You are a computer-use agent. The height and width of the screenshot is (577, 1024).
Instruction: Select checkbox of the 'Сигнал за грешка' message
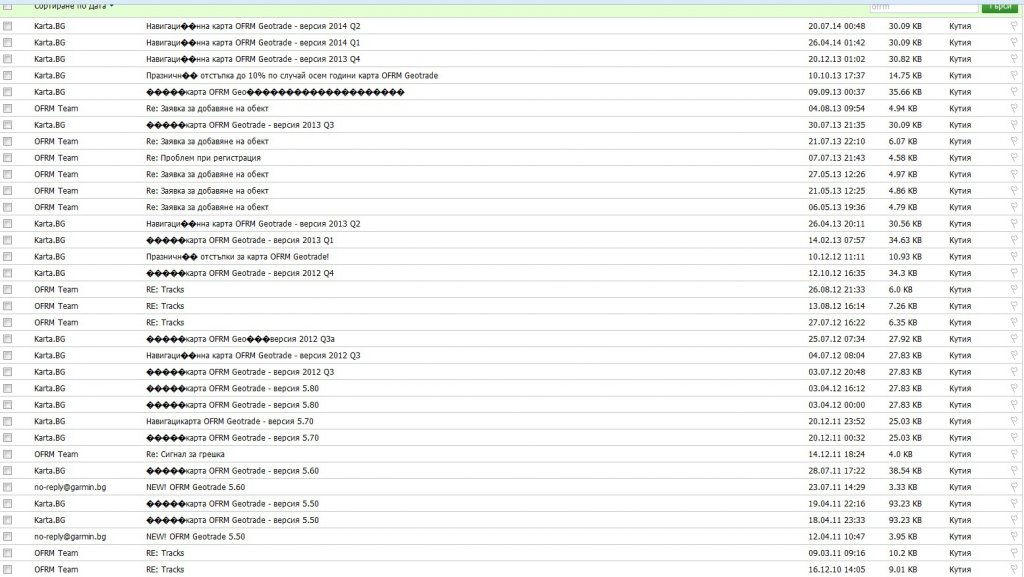8,454
